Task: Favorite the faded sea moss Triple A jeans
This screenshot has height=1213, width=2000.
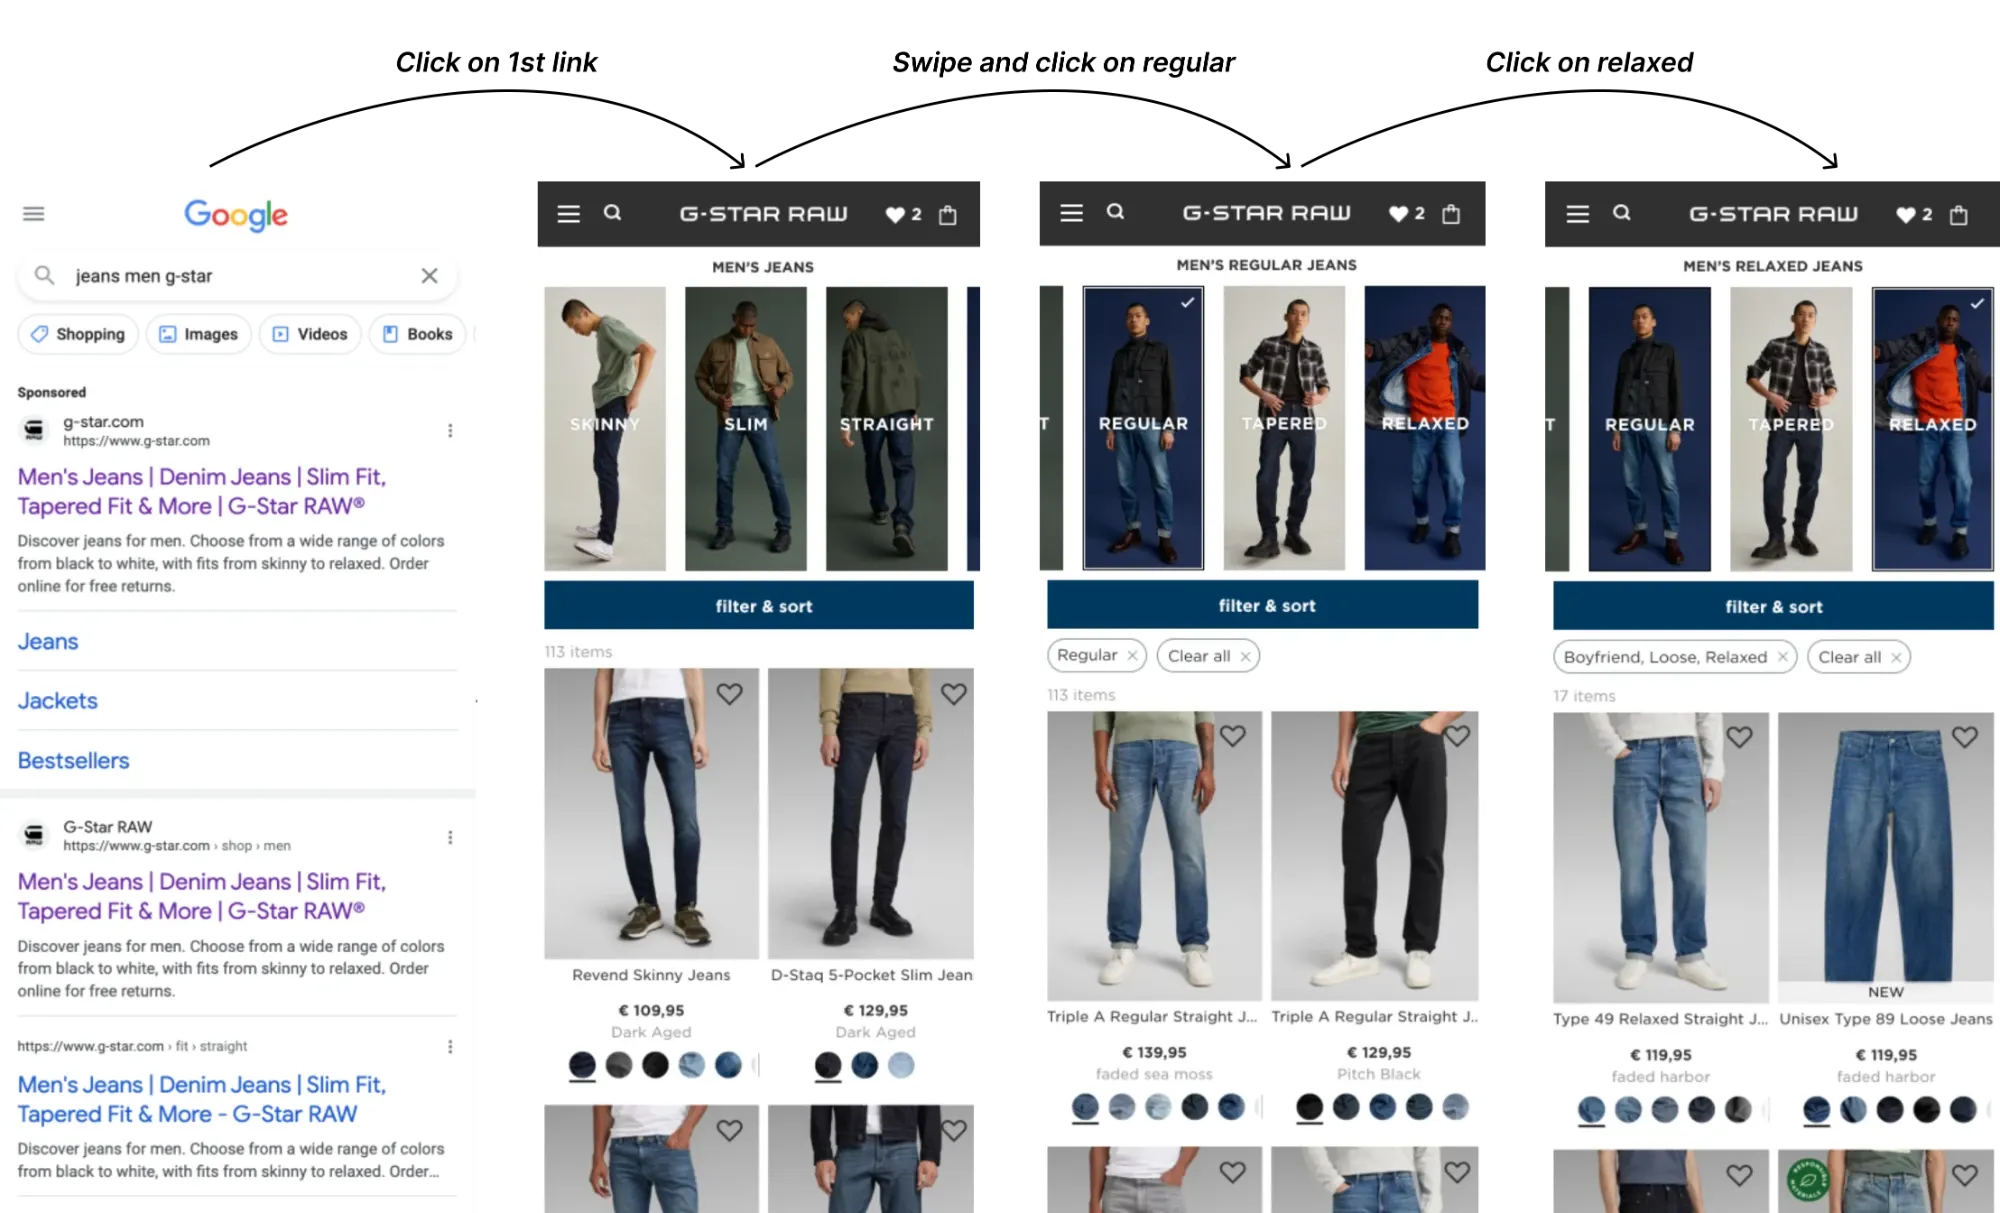Action: (x=1233, y=736)
